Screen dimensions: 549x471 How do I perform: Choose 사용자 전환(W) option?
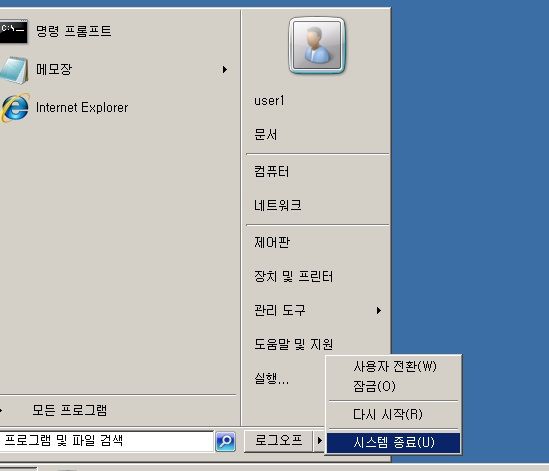(393, 367)
